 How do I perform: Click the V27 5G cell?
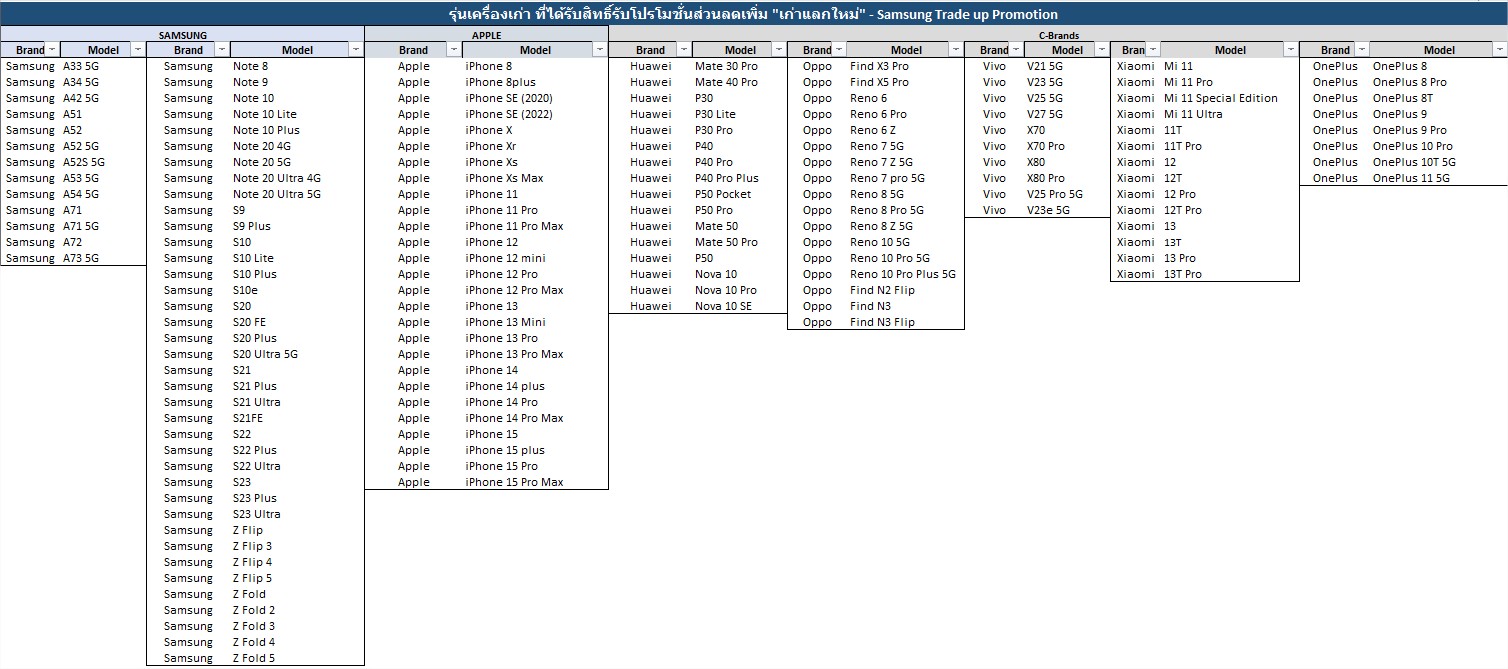(1067, 114)
